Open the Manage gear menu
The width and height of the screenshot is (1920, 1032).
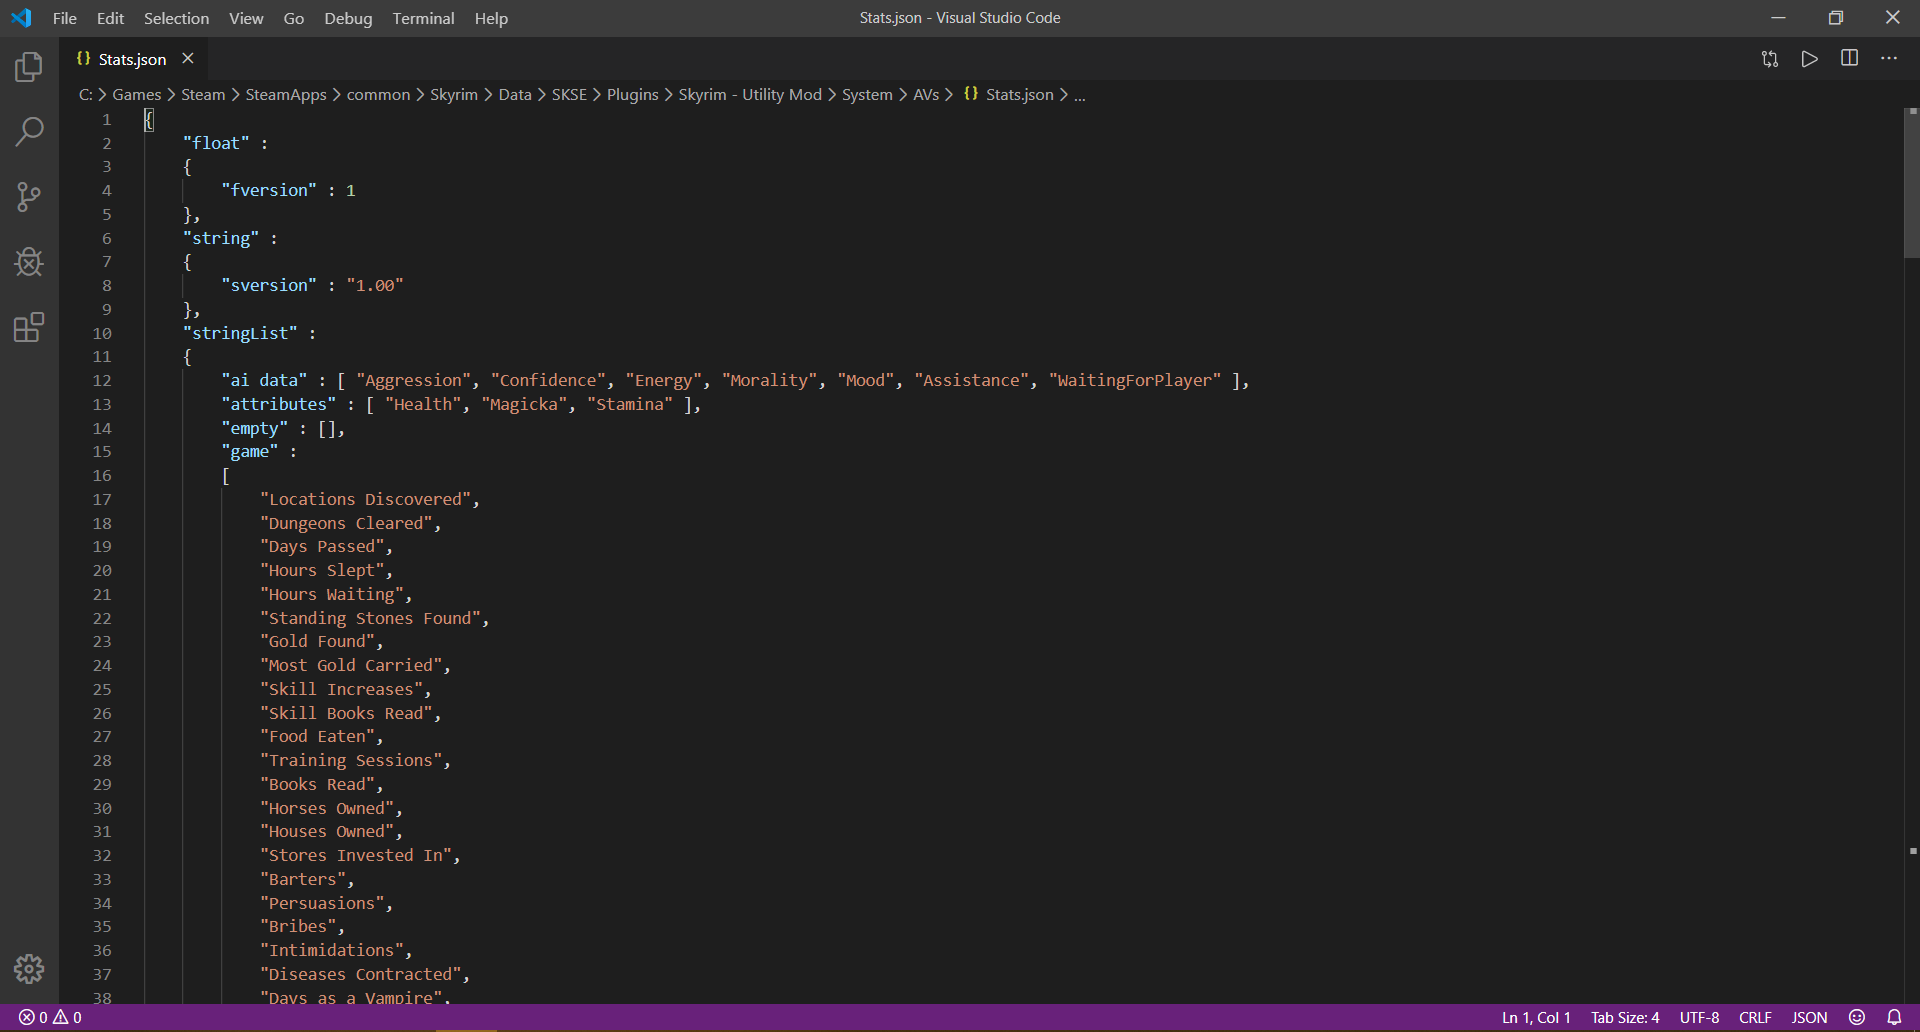point(29,968)
